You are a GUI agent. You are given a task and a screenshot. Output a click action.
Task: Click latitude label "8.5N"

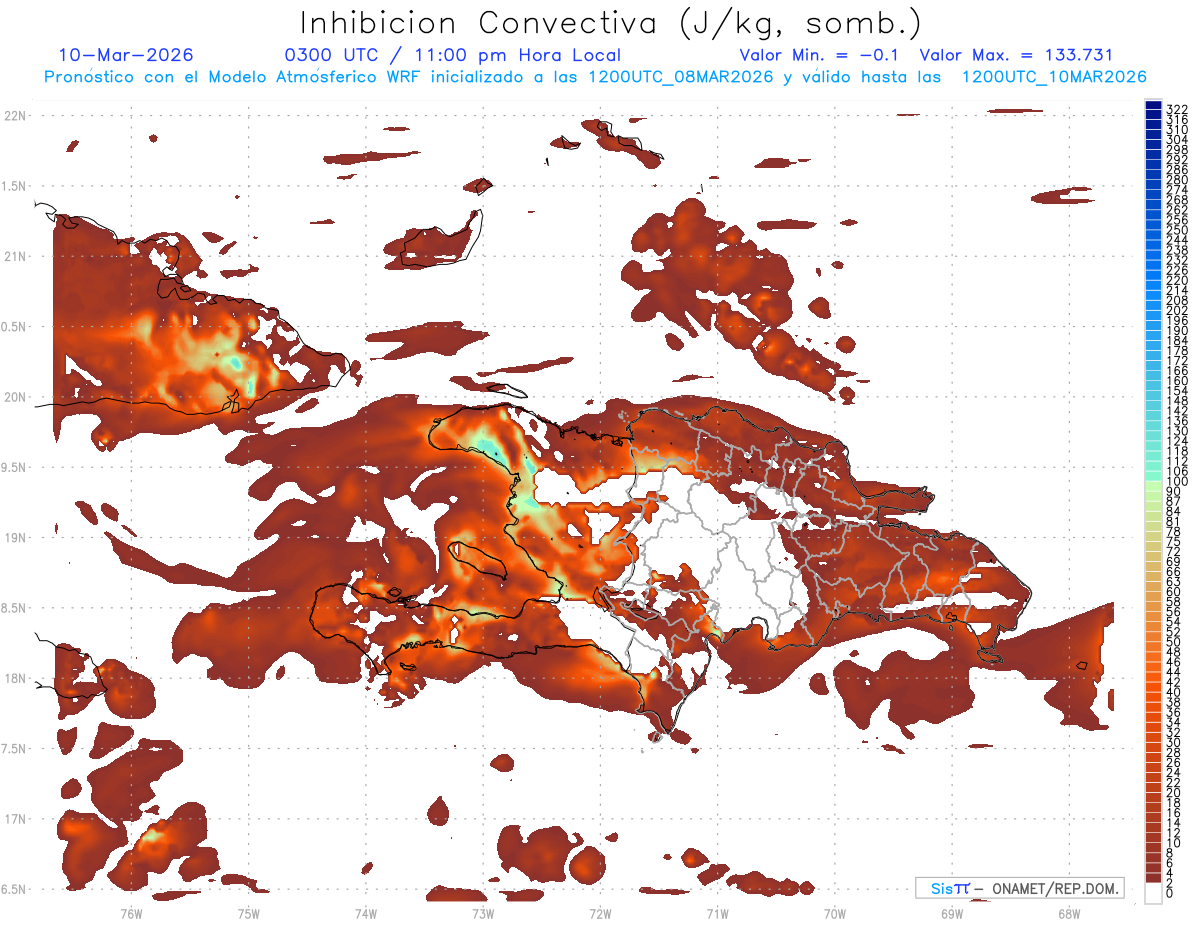click(14, 608)
